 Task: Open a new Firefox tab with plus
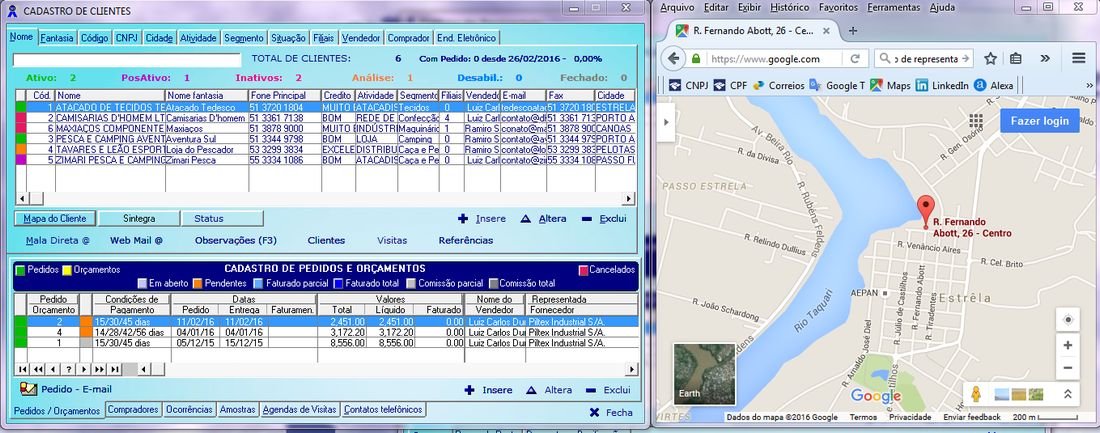pyautogui.click(x=853, y=31)
